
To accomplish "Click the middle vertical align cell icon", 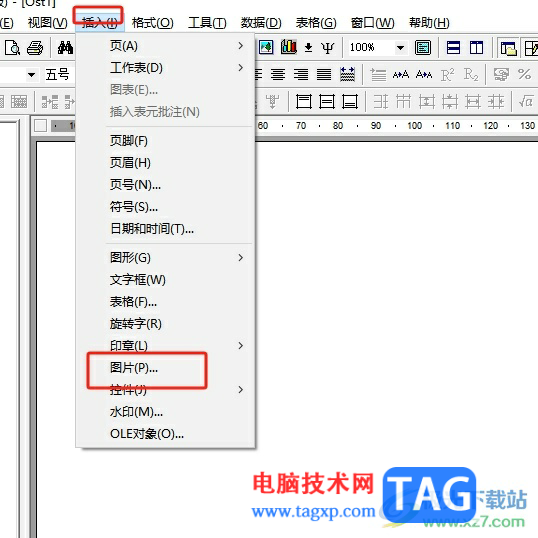I will (327, 102).
